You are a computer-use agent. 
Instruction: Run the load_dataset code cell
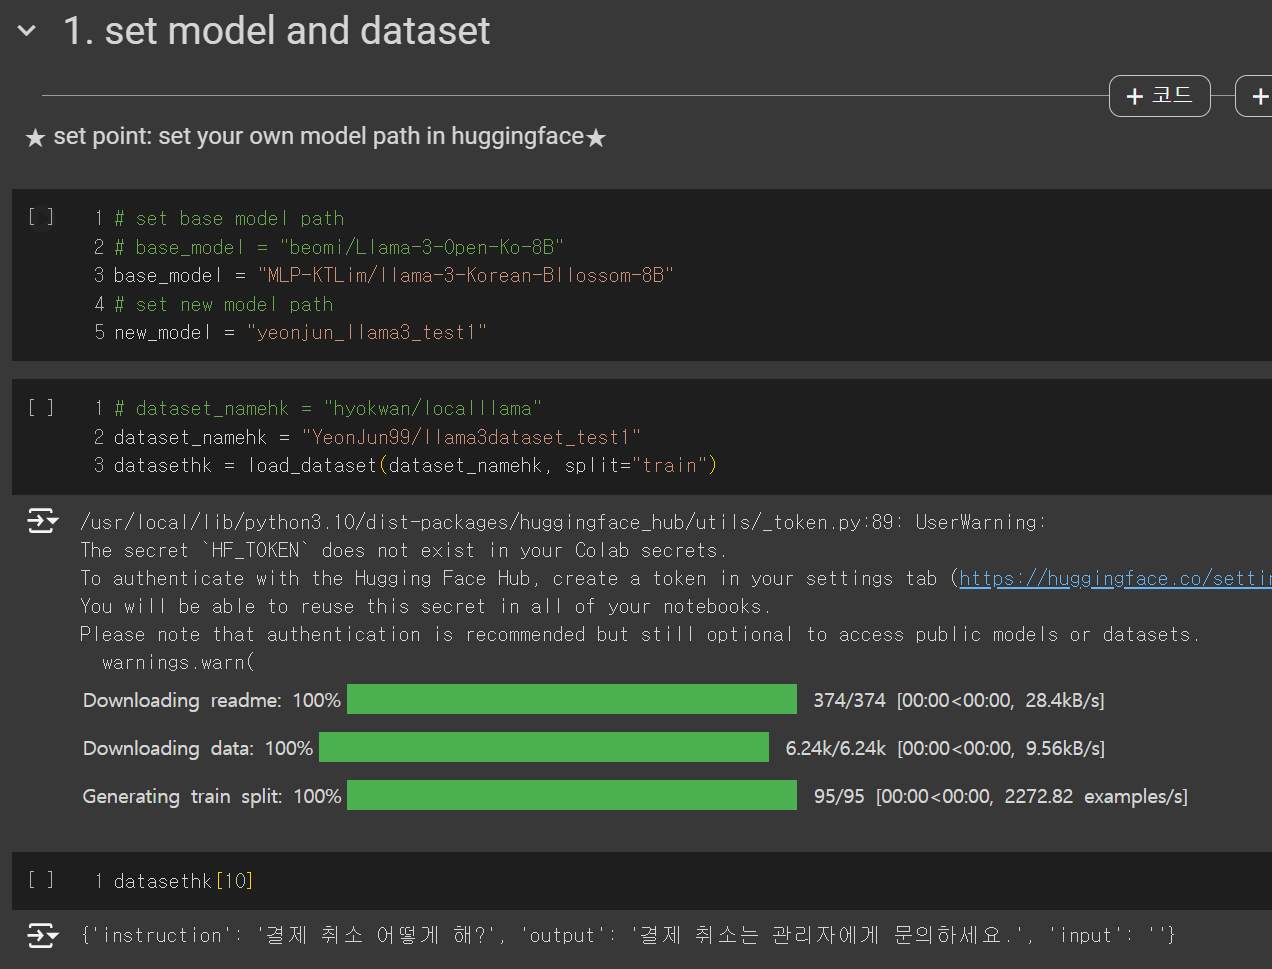(x=41, y=408)
